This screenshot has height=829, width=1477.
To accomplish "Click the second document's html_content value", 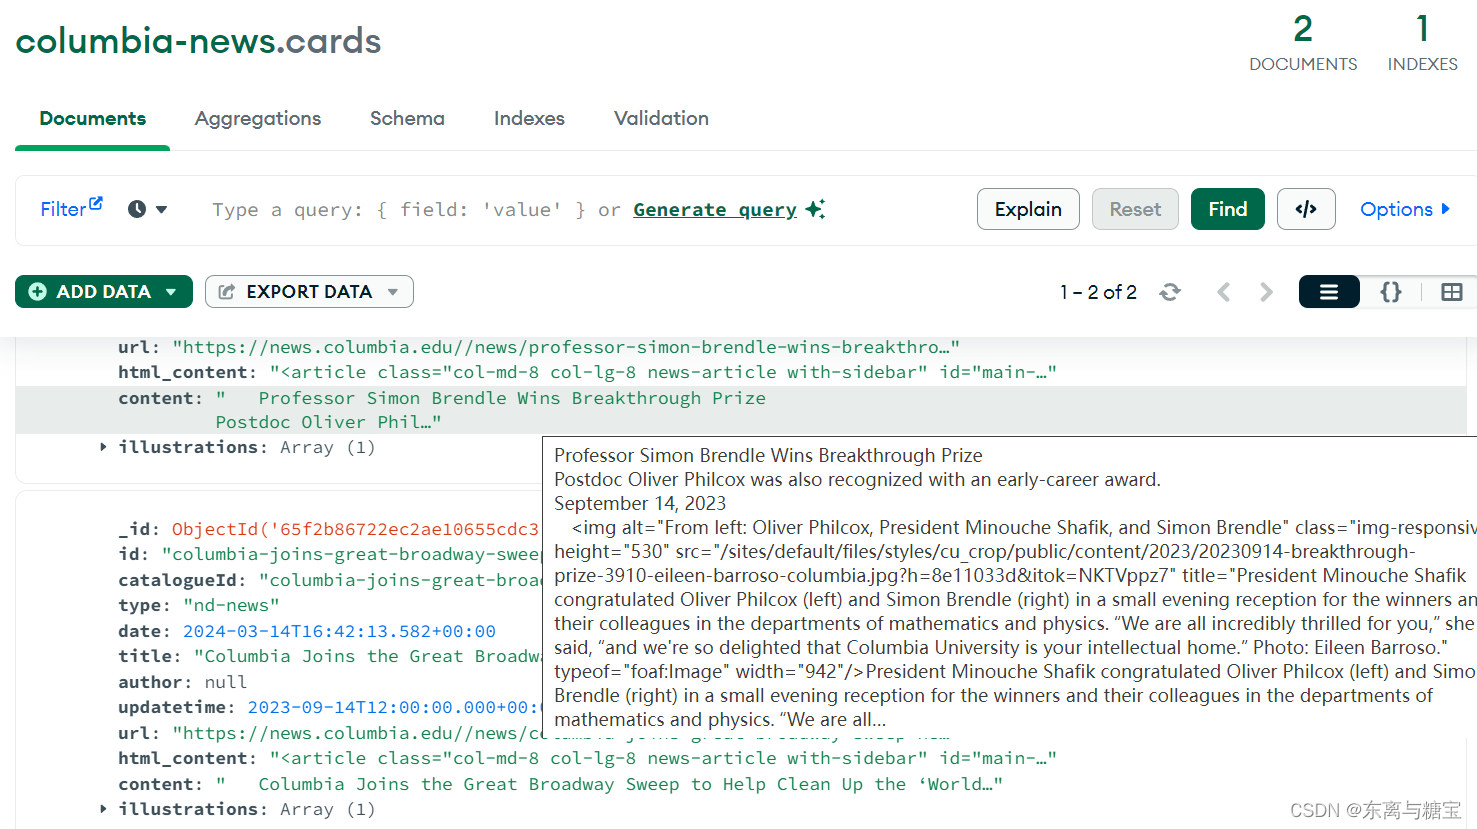I will pos(663,758).
